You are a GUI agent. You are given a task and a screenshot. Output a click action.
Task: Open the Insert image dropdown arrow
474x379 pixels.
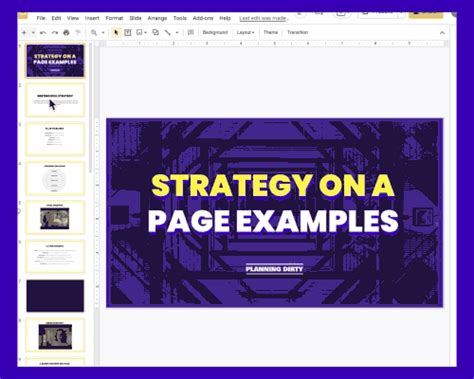pos(146,33)
